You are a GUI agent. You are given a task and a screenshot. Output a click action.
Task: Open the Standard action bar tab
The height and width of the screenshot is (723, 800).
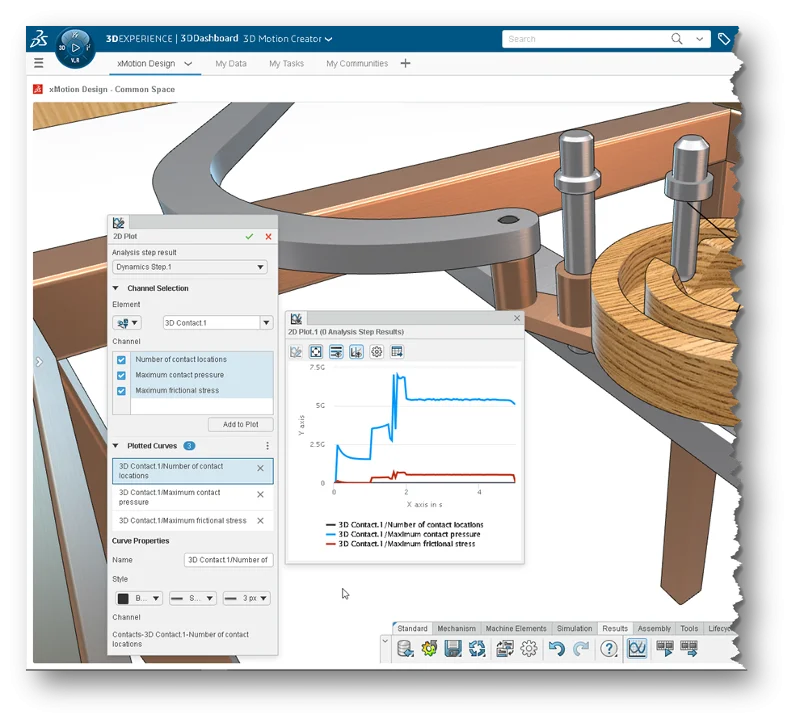(412, 628)
